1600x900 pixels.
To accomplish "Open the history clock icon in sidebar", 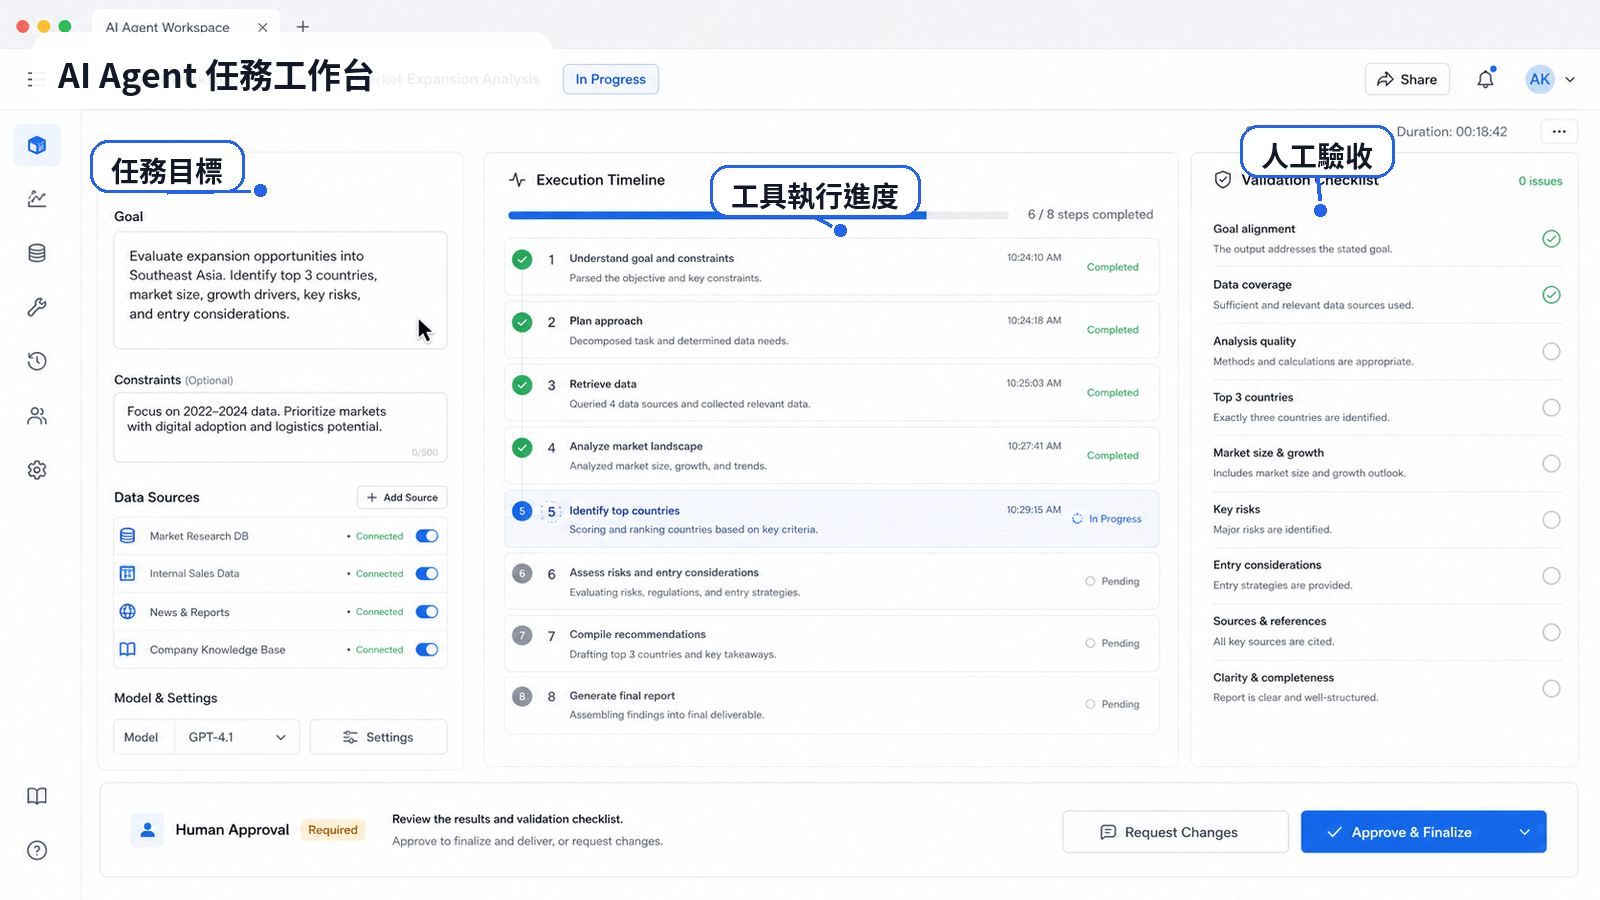I will coord(37,361).
